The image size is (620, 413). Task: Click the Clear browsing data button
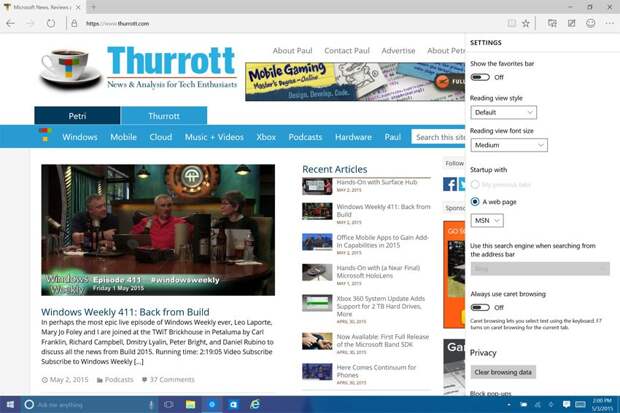tap(503, 372)
